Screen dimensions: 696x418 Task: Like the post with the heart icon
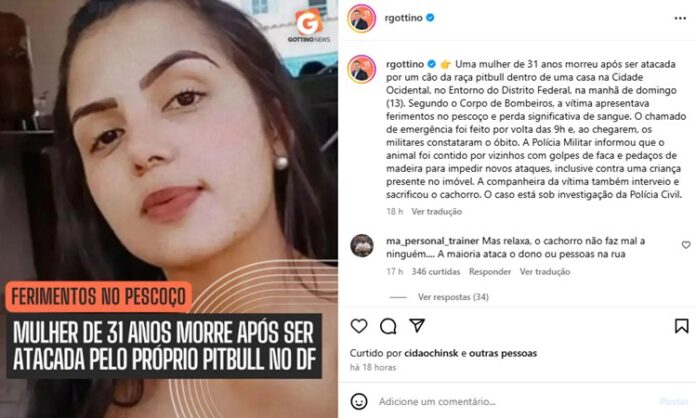point(359,326)
